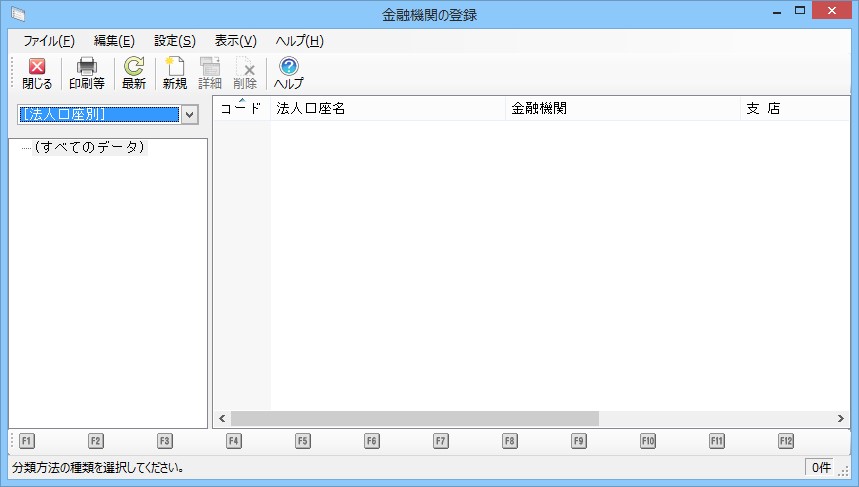Viewport: 859px width, 487px height.
Task: Select the (すべてのデータ) tree item
Action: click(x=89, y=148)
